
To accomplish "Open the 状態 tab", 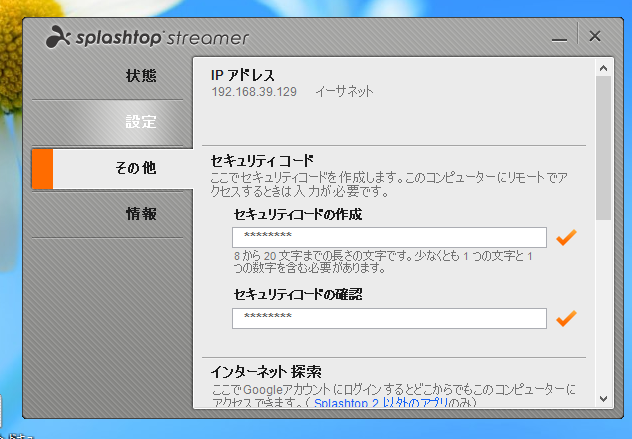I will (x=107, y=76).
